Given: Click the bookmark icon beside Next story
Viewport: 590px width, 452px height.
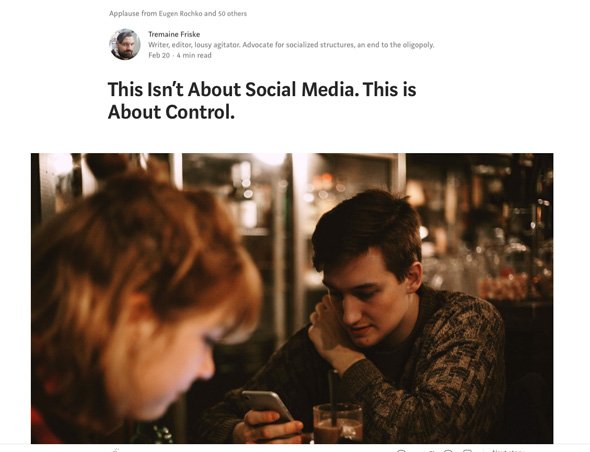Looking at the screenshot, I should click(x=467, y=450).
